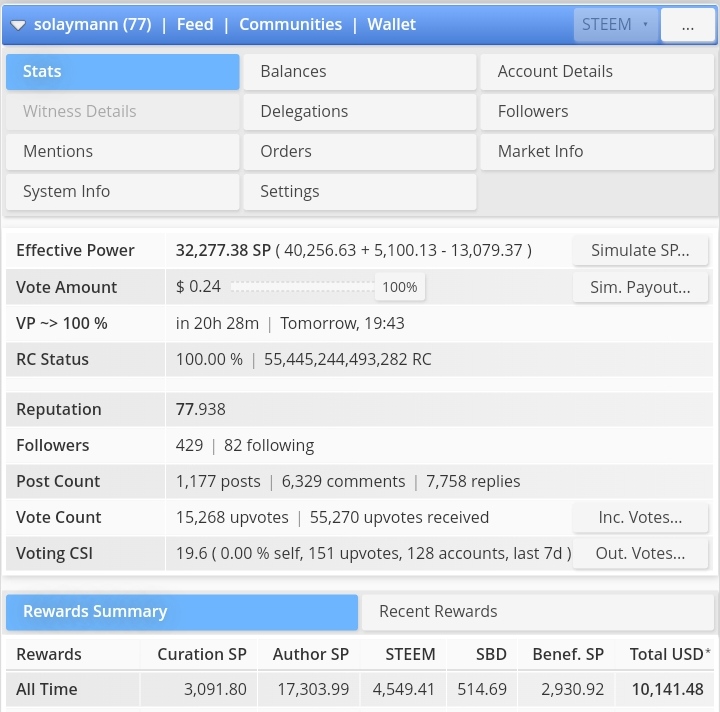The width and height of the screenshot is (720, 712).
Task: Open the Delegations tab
Action: point(360,112)
